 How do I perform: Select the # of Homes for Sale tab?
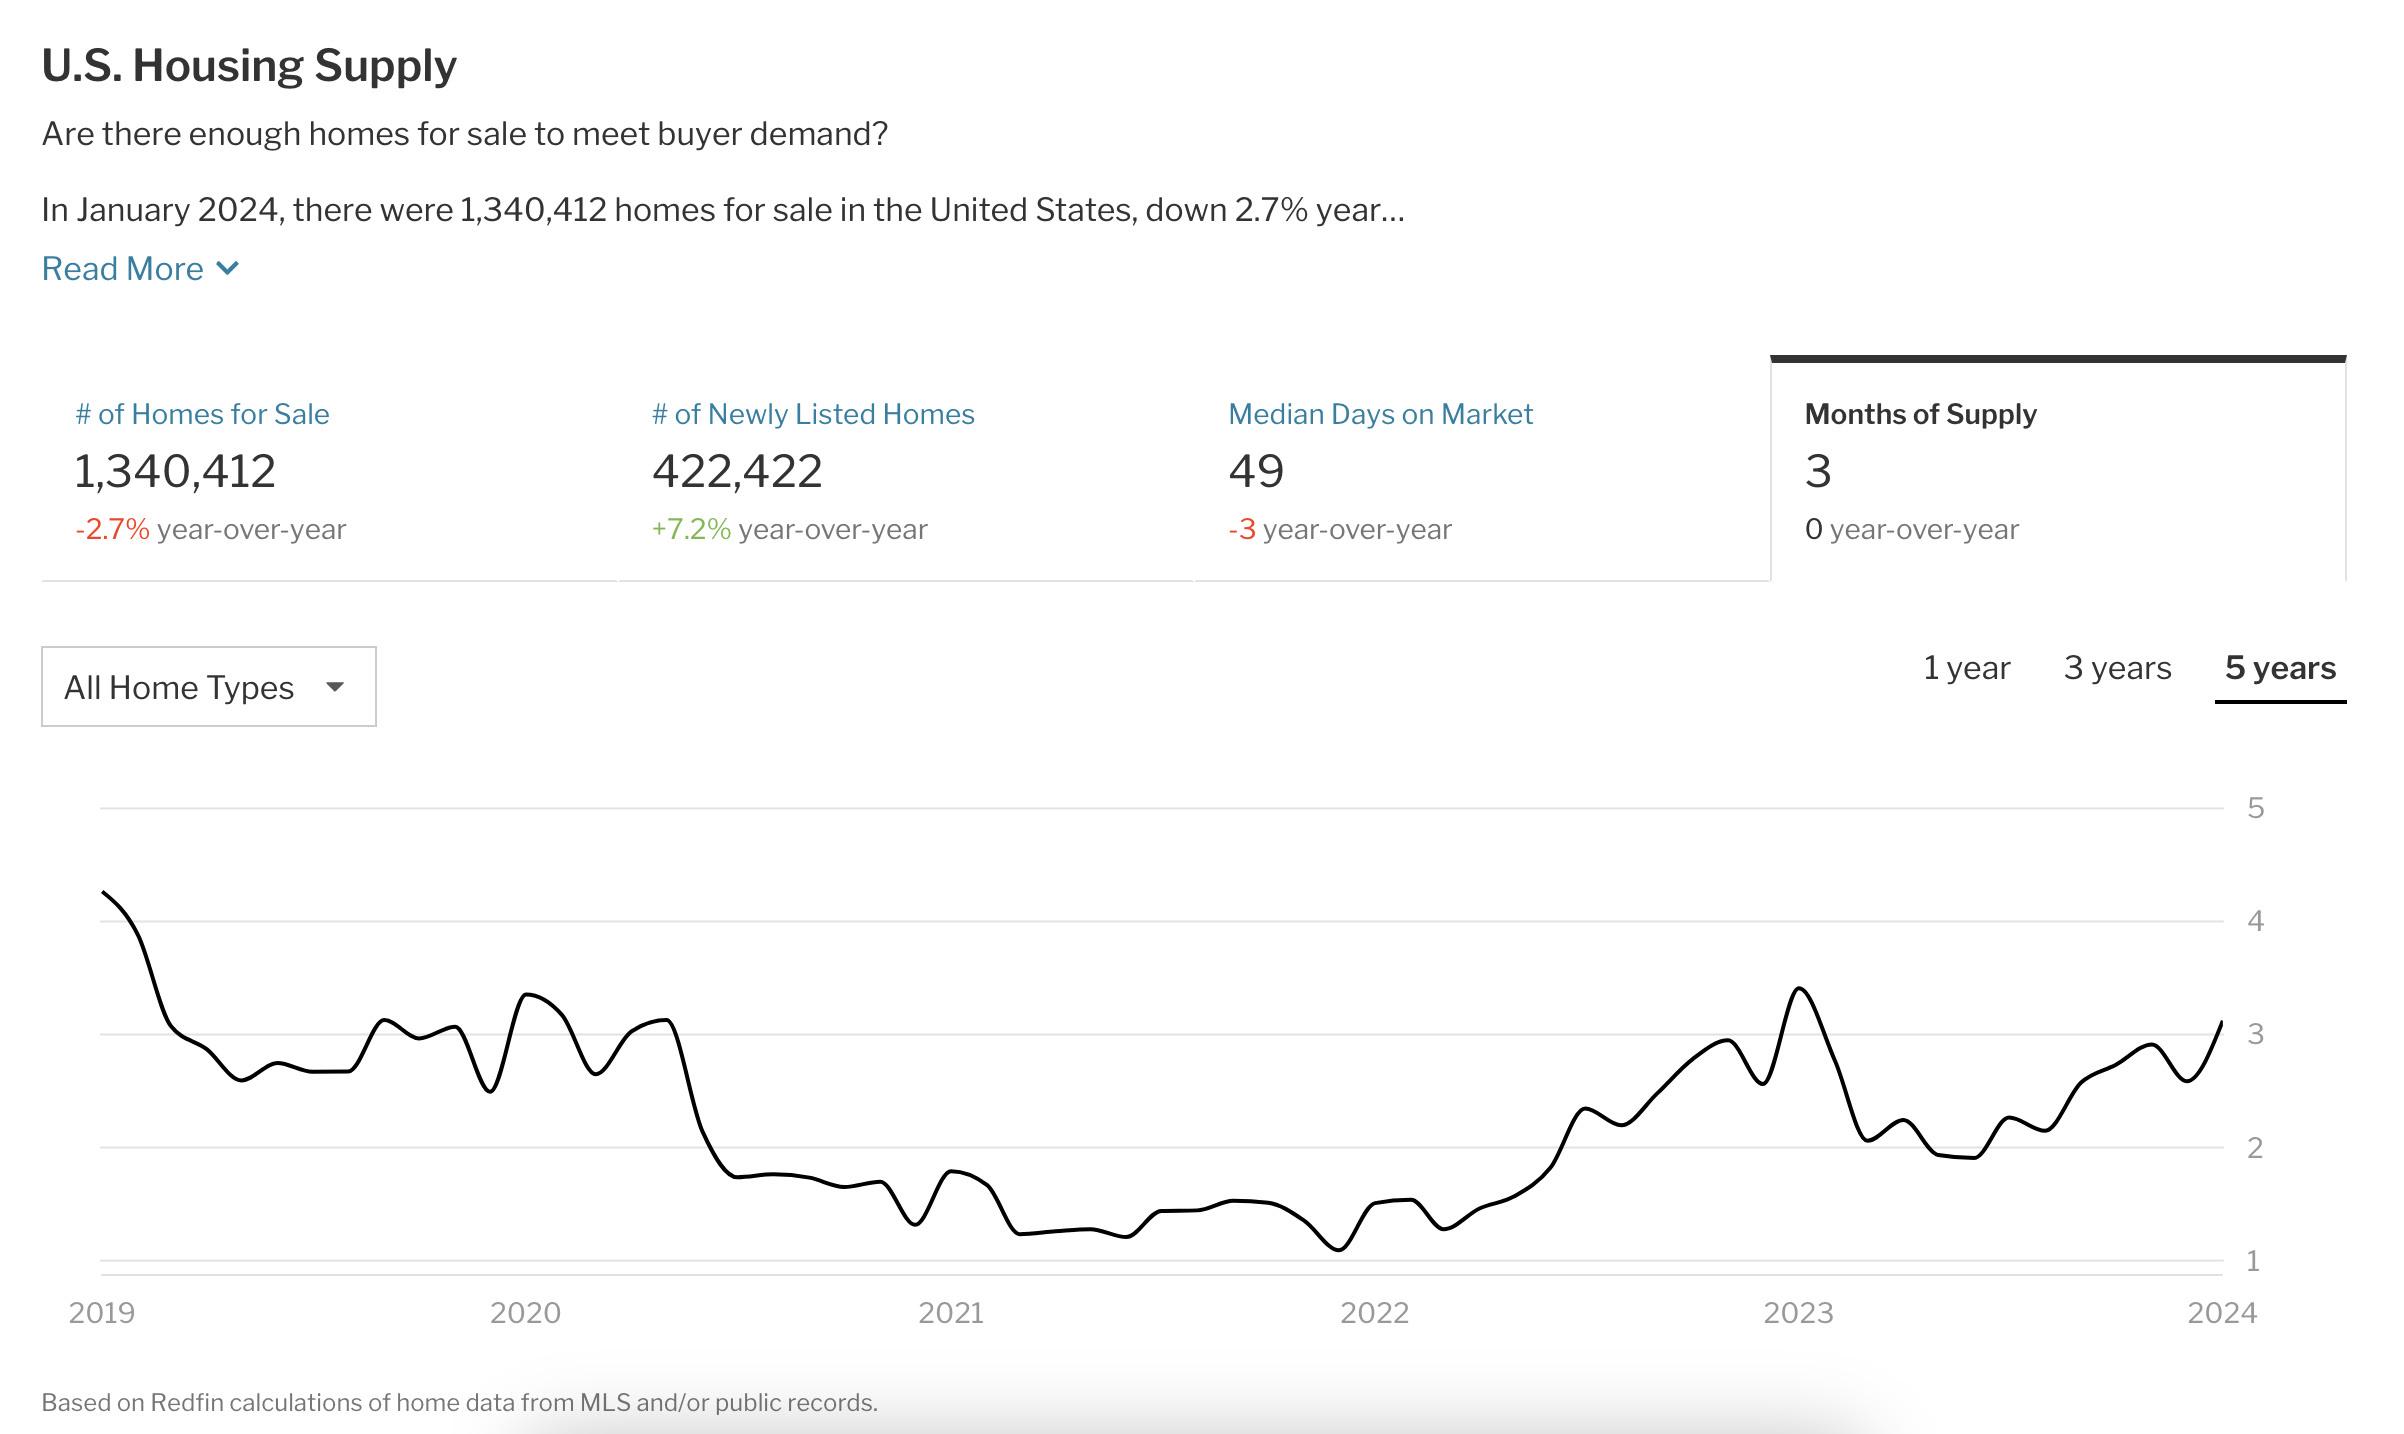(x=202, y=414)
